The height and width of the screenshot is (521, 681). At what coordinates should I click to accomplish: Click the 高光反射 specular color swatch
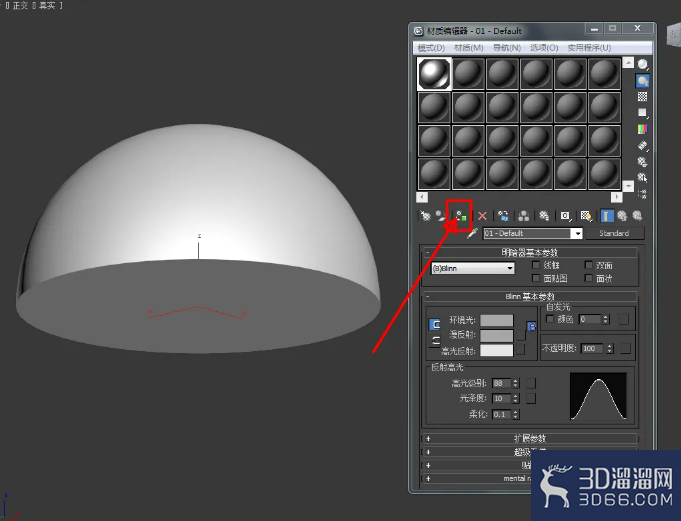click(x=497, y=350)
